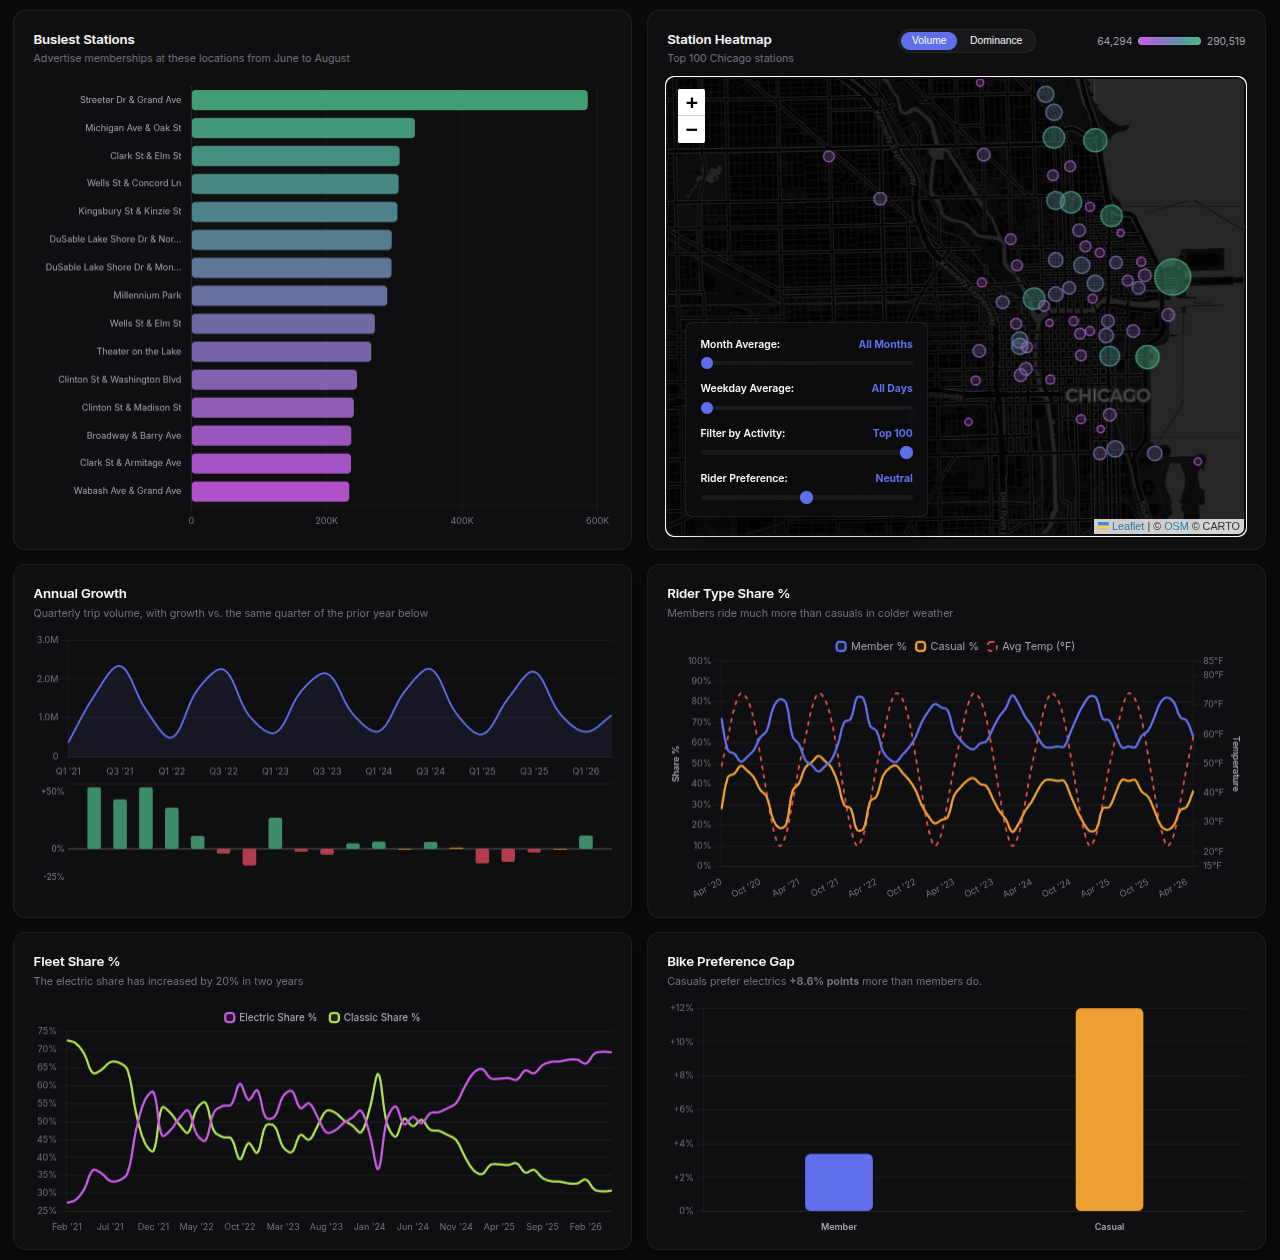Toggle Casual % legend series
1280x1260 pixels.
pos(947,646)
